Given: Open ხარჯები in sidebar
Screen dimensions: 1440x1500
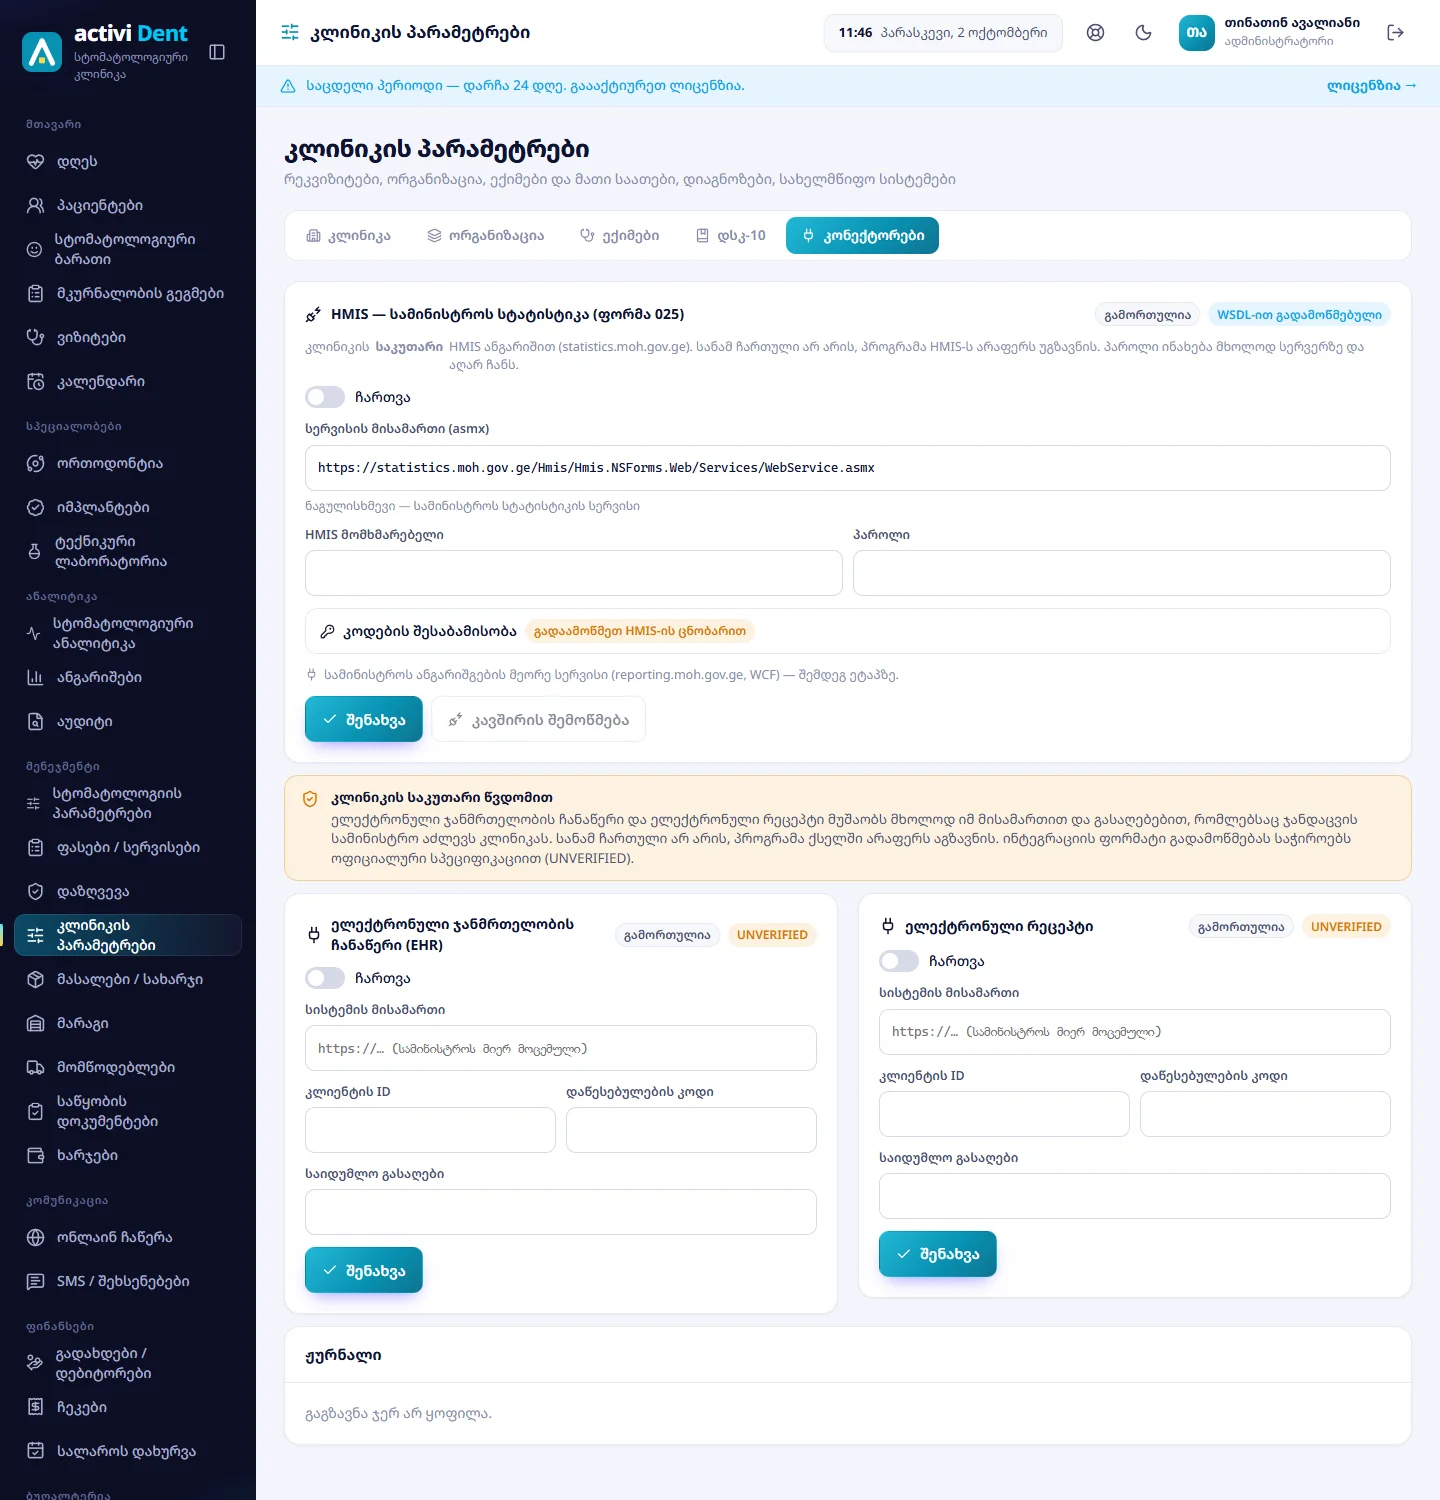Looking at the screenshot, I should (x=128, y=1156).
